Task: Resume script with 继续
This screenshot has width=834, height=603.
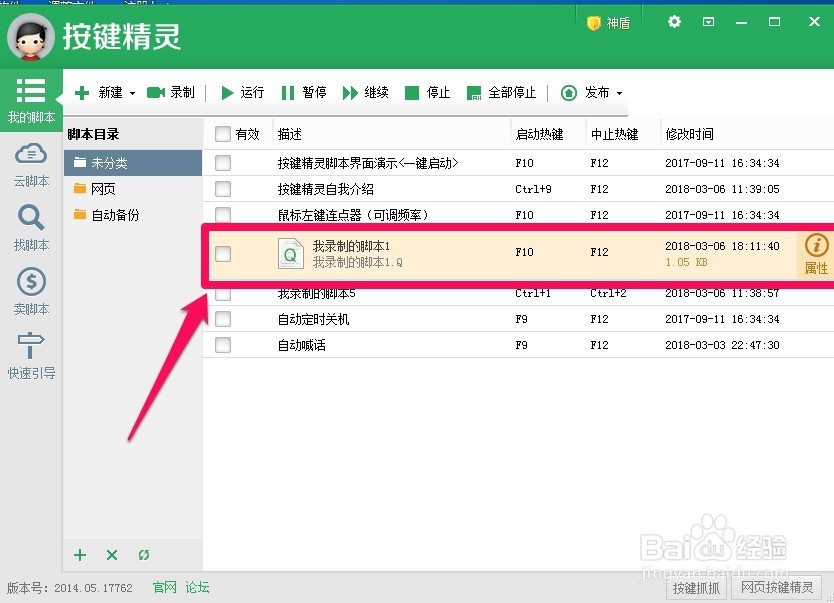Action: pos(365,93)
